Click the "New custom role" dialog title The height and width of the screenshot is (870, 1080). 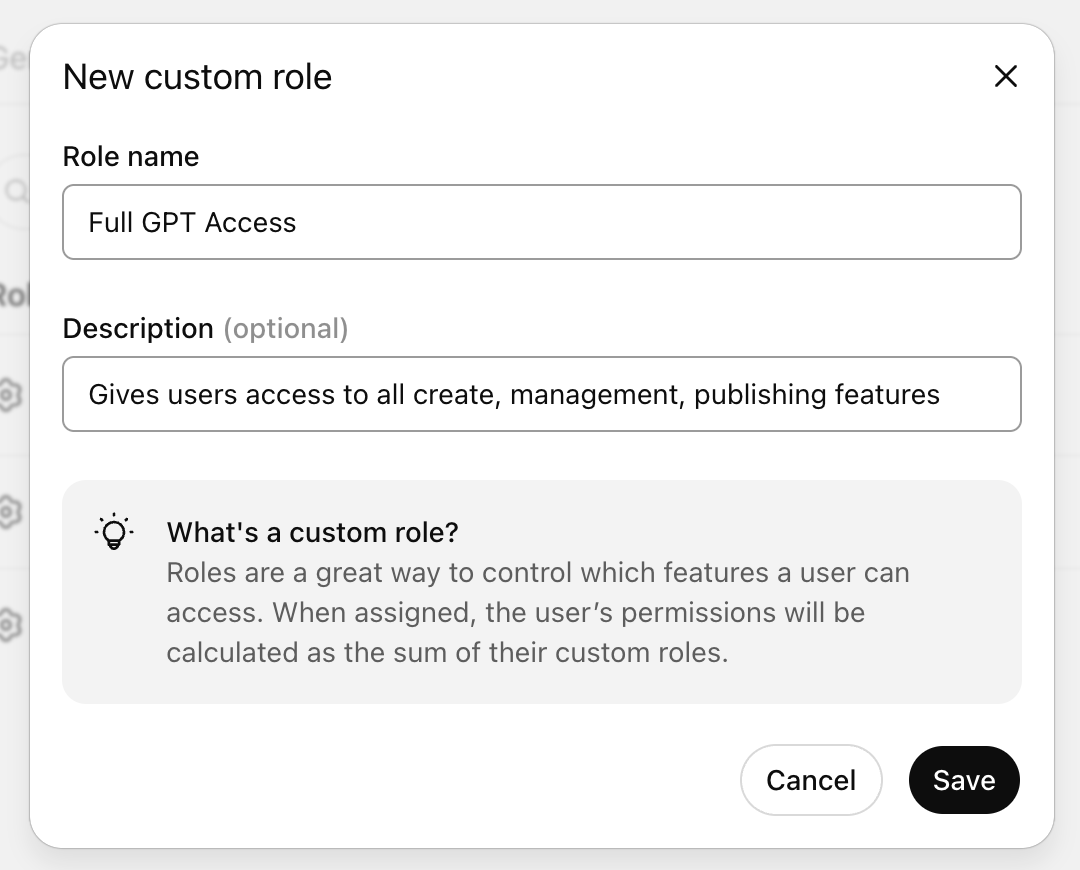(x=197, y=77)
